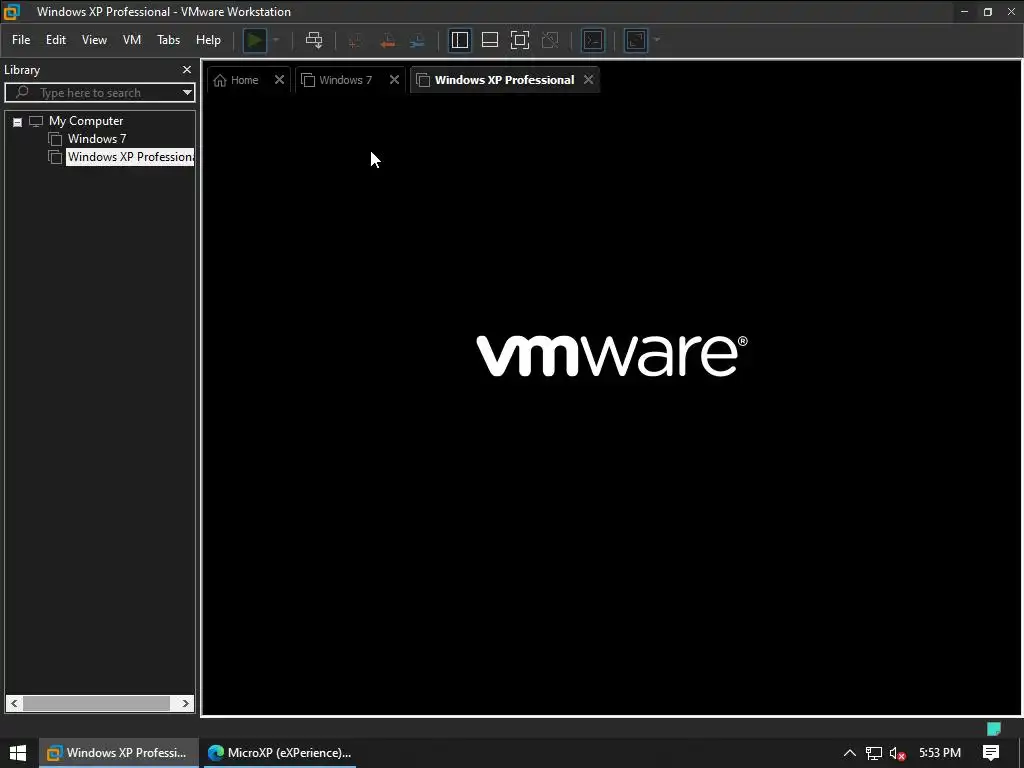Click the Windows 7 VM icon in library
Viewport: 1024px width, 768px height.
tap(56, 139)
